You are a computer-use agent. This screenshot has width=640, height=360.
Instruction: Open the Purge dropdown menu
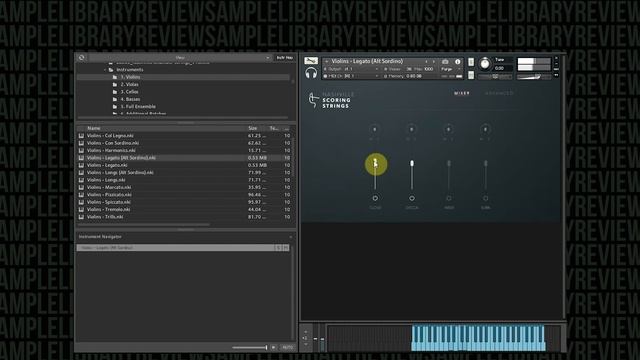[x=451, y=69]
